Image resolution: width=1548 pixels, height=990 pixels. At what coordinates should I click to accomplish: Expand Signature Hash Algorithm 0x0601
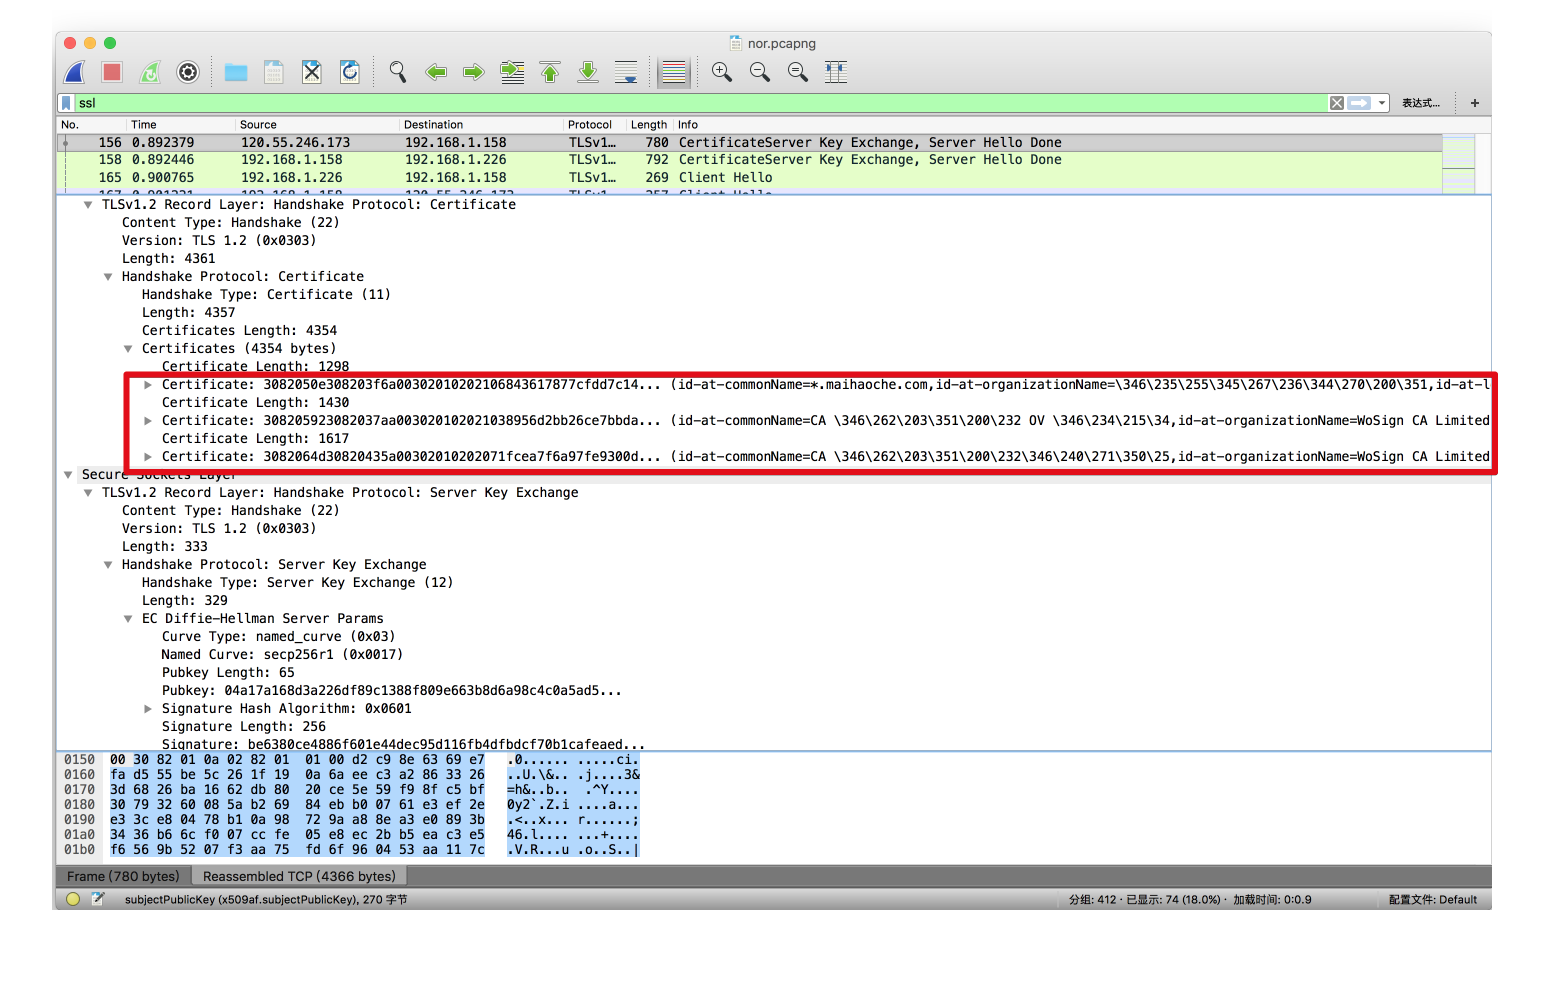coord(148,709)
